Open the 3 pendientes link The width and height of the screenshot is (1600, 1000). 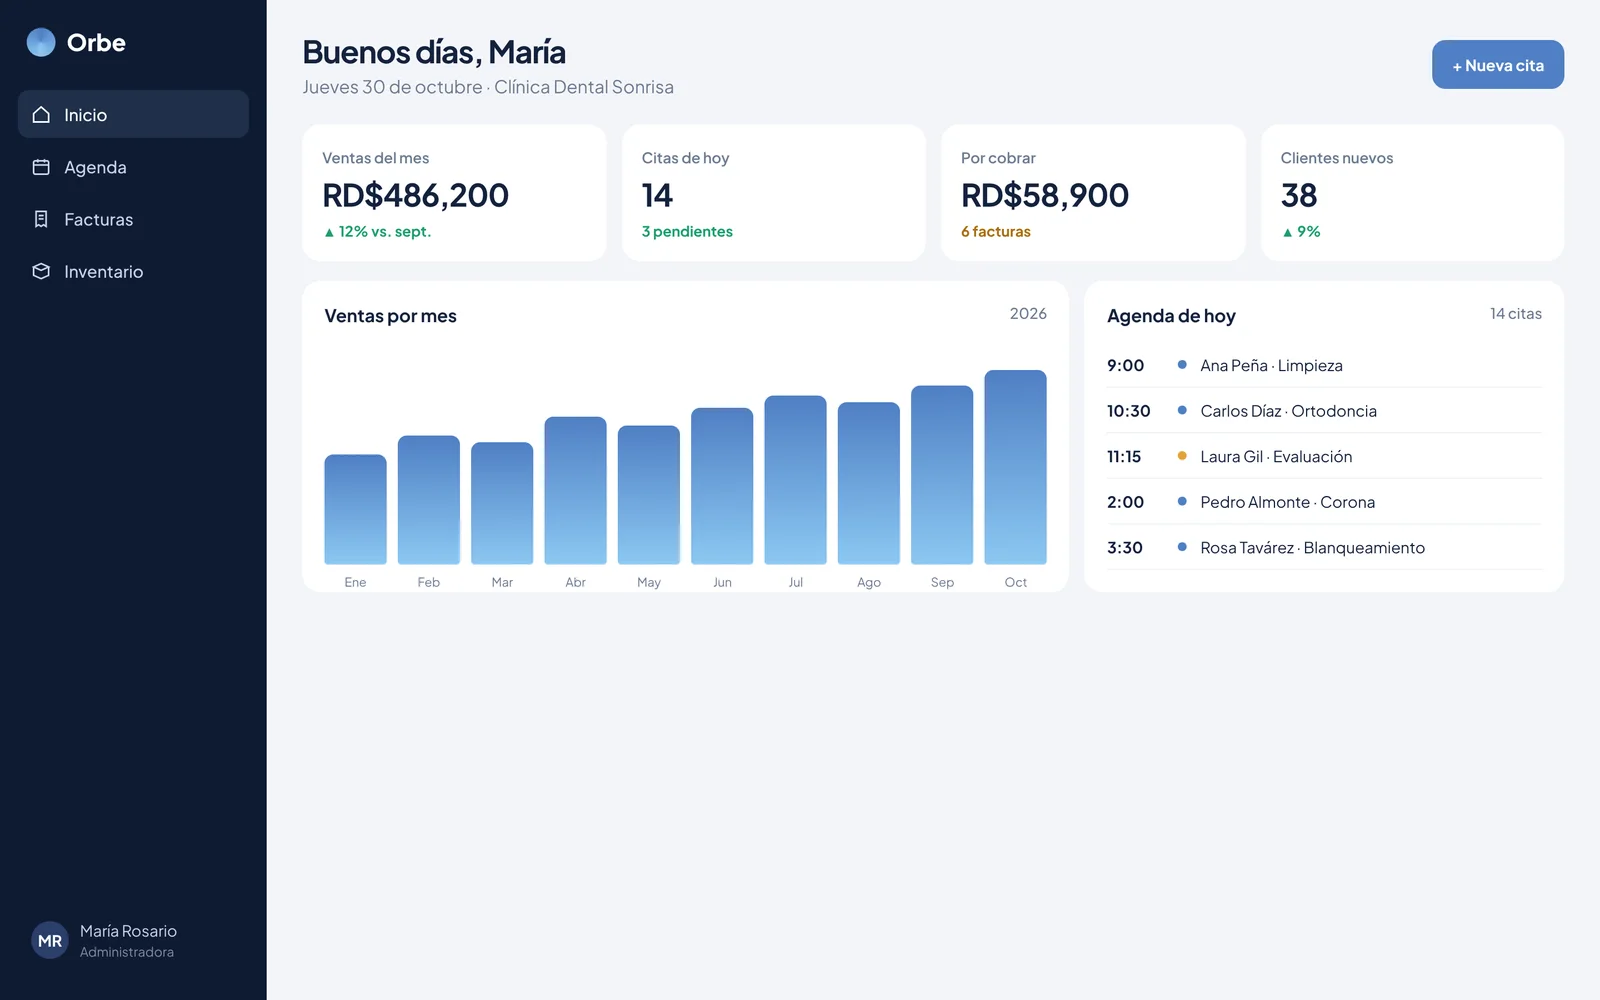pos(687,231)
